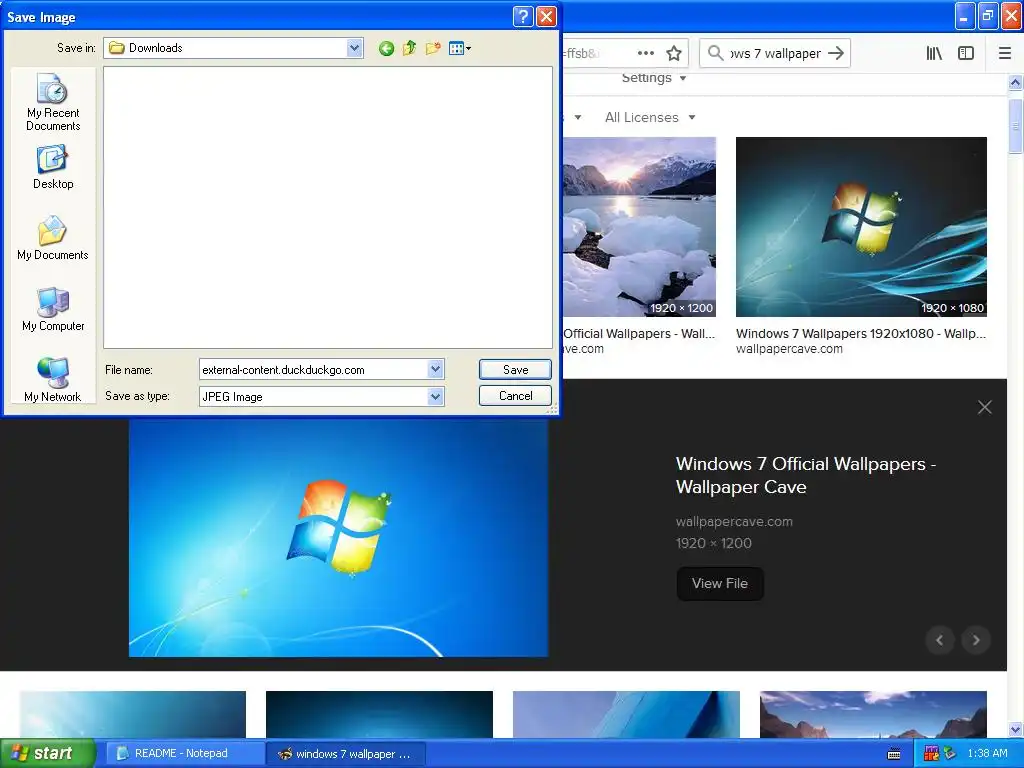Click wallpapercave.com in the detail panel
This screenshot has width=1024, height=768.
tap(734, 522)
